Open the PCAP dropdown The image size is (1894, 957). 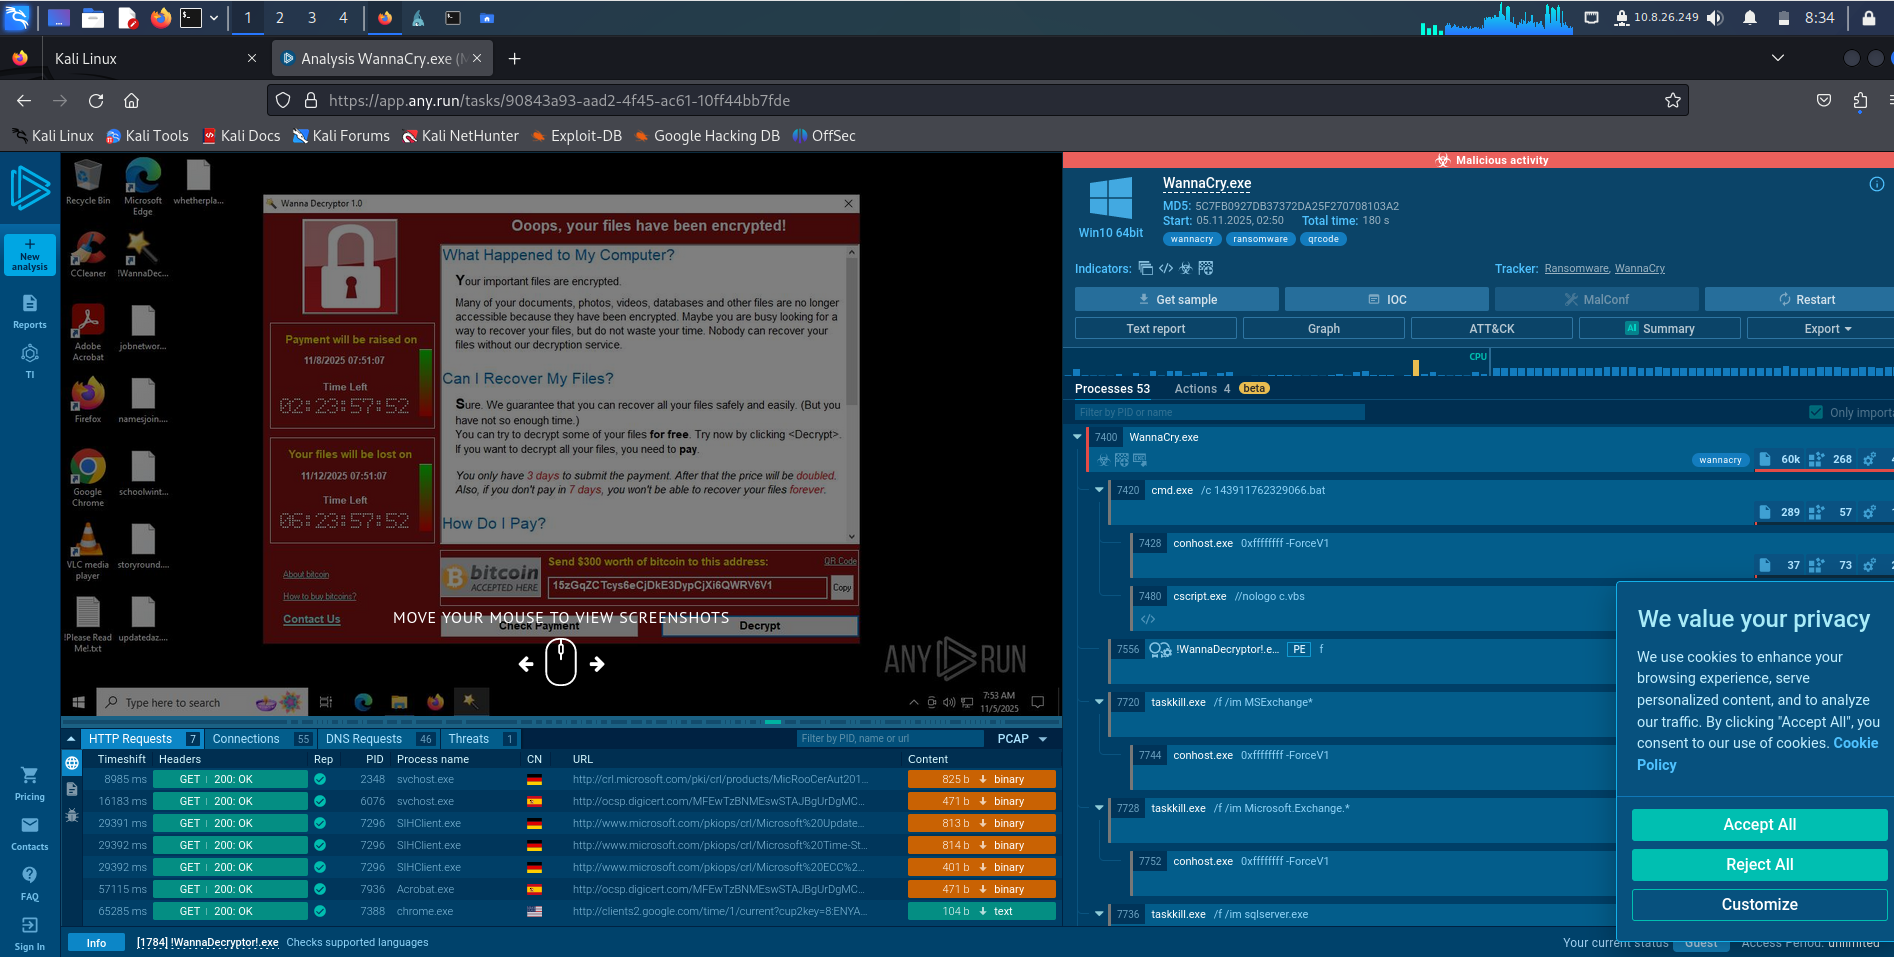tap(1022, 739)
